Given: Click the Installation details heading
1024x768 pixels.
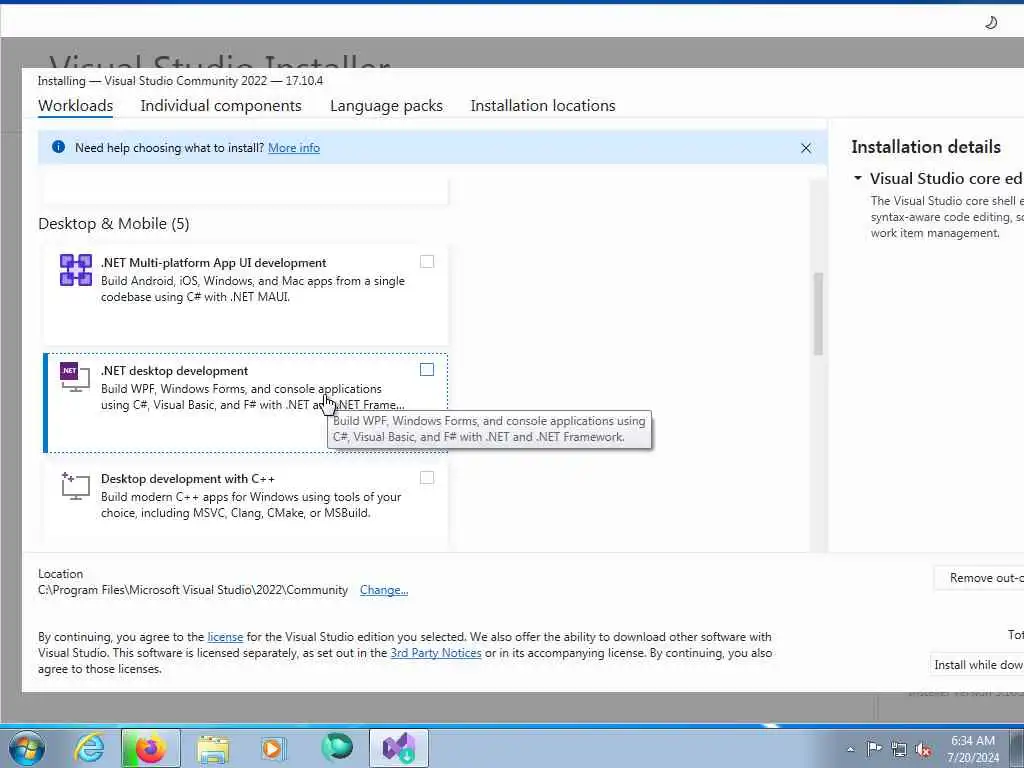Looking at the screenshot, I should 926,147.
